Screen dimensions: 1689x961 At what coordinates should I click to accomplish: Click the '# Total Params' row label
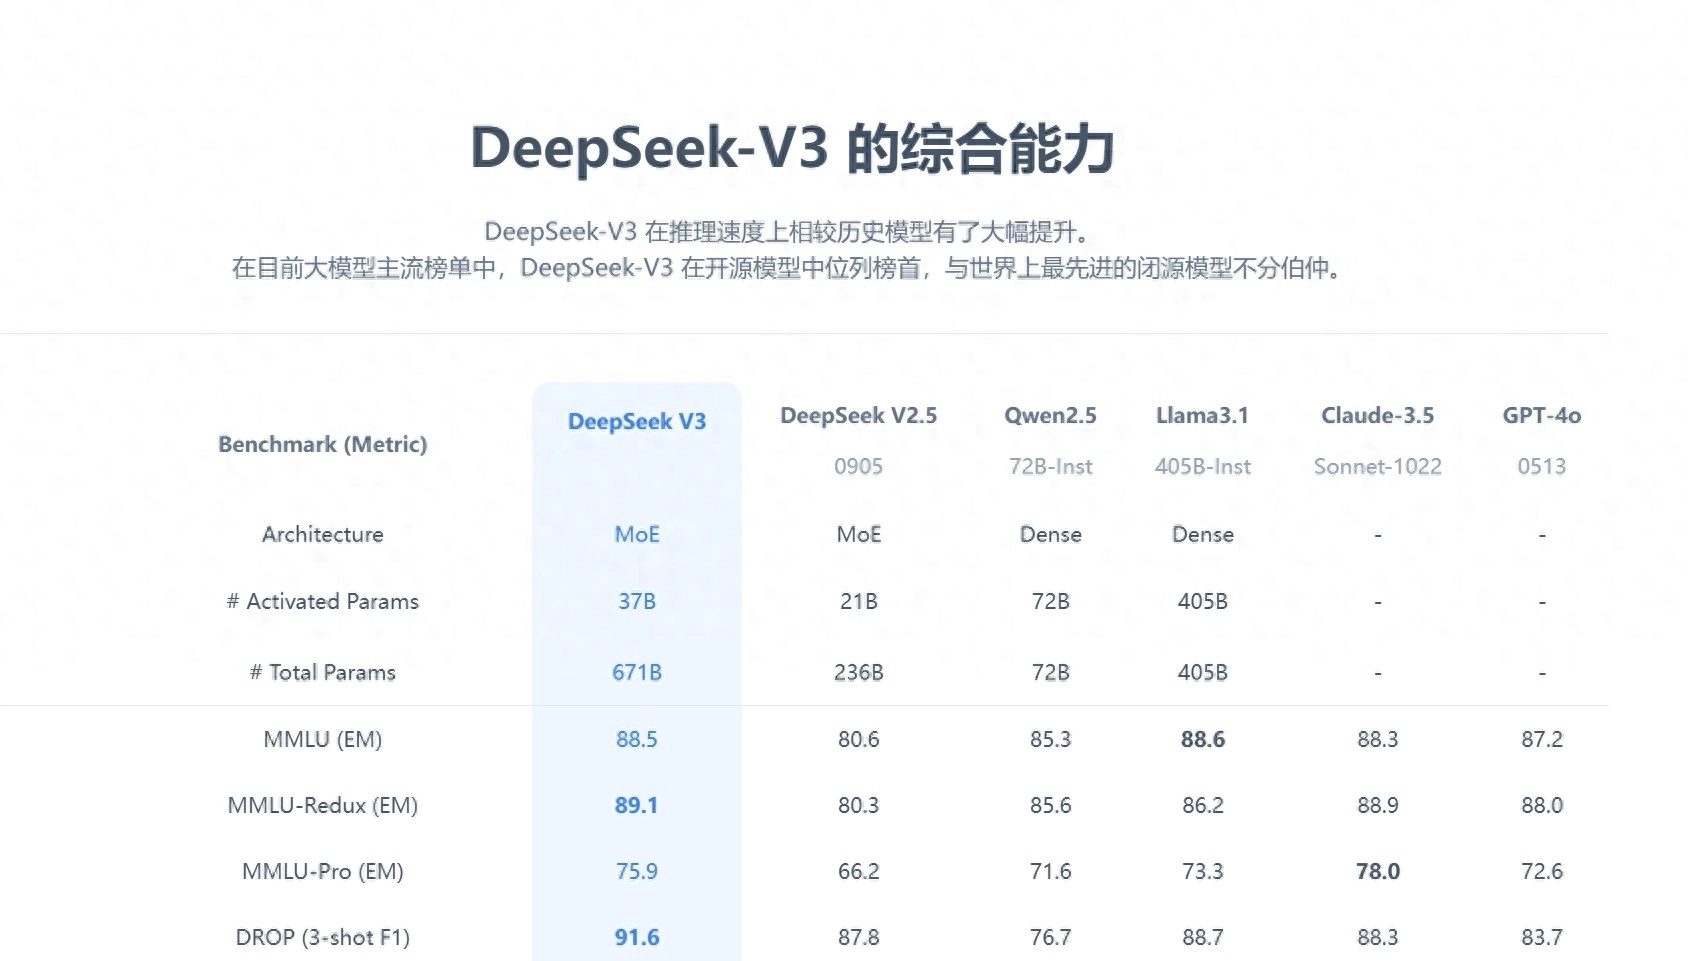[x=322, y=672]
